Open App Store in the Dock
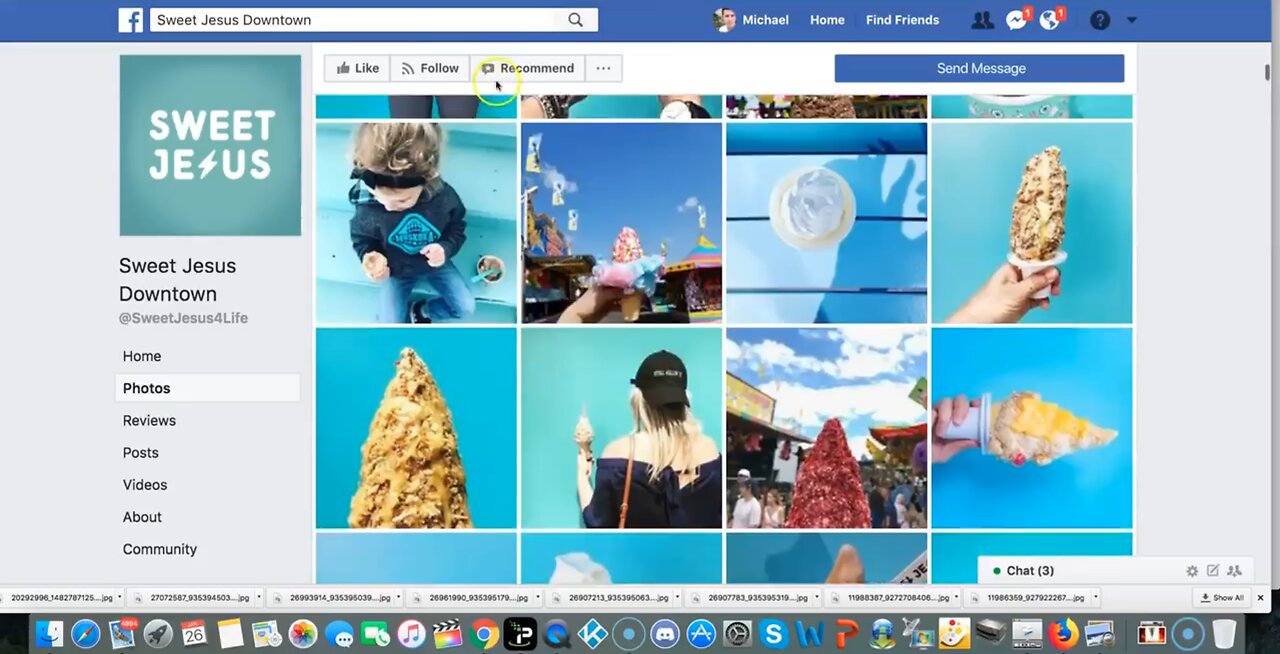The width and height of the screenshot is (1280, 654). [x=701, y=634]
